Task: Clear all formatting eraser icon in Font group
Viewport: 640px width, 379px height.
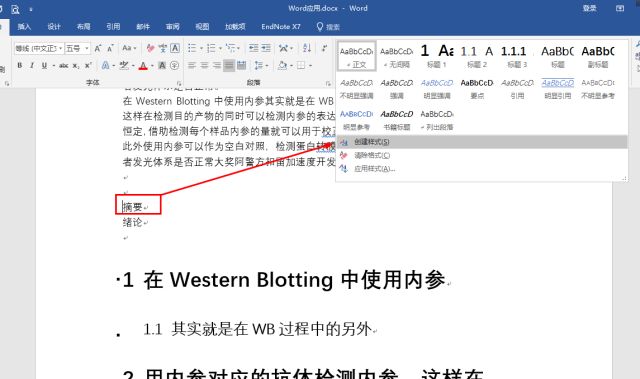Action: [150, 48]
